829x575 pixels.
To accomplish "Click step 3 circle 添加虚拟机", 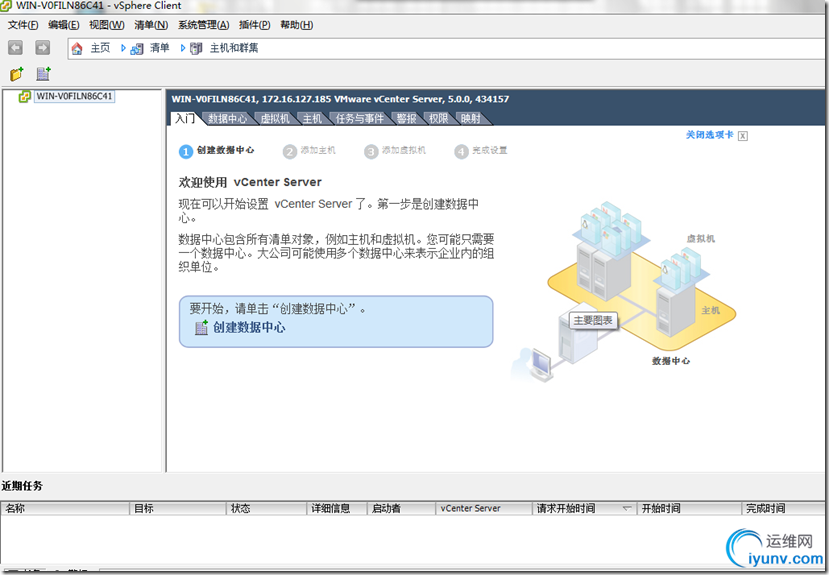I will tap(371, 152).
